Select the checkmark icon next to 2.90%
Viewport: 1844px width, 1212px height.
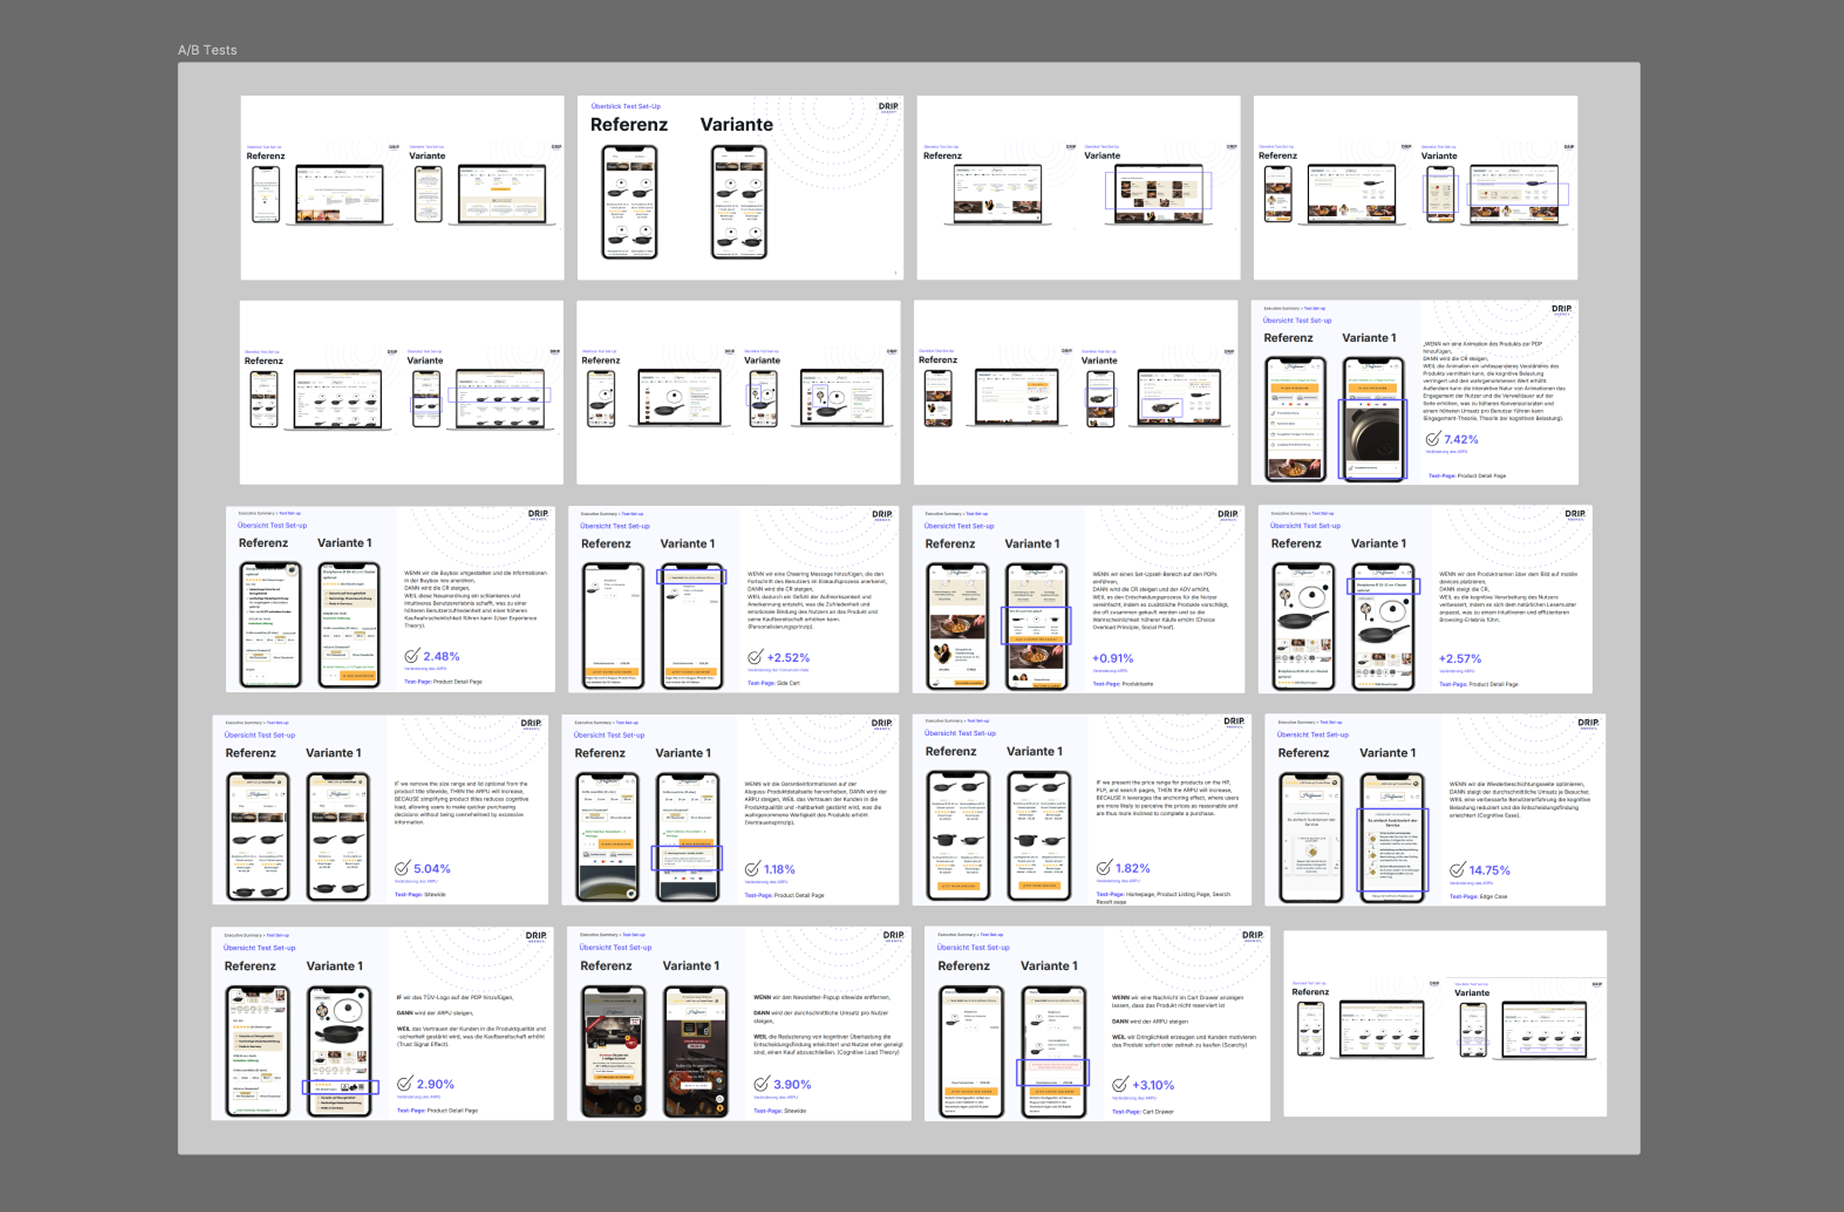point(404,1084)
